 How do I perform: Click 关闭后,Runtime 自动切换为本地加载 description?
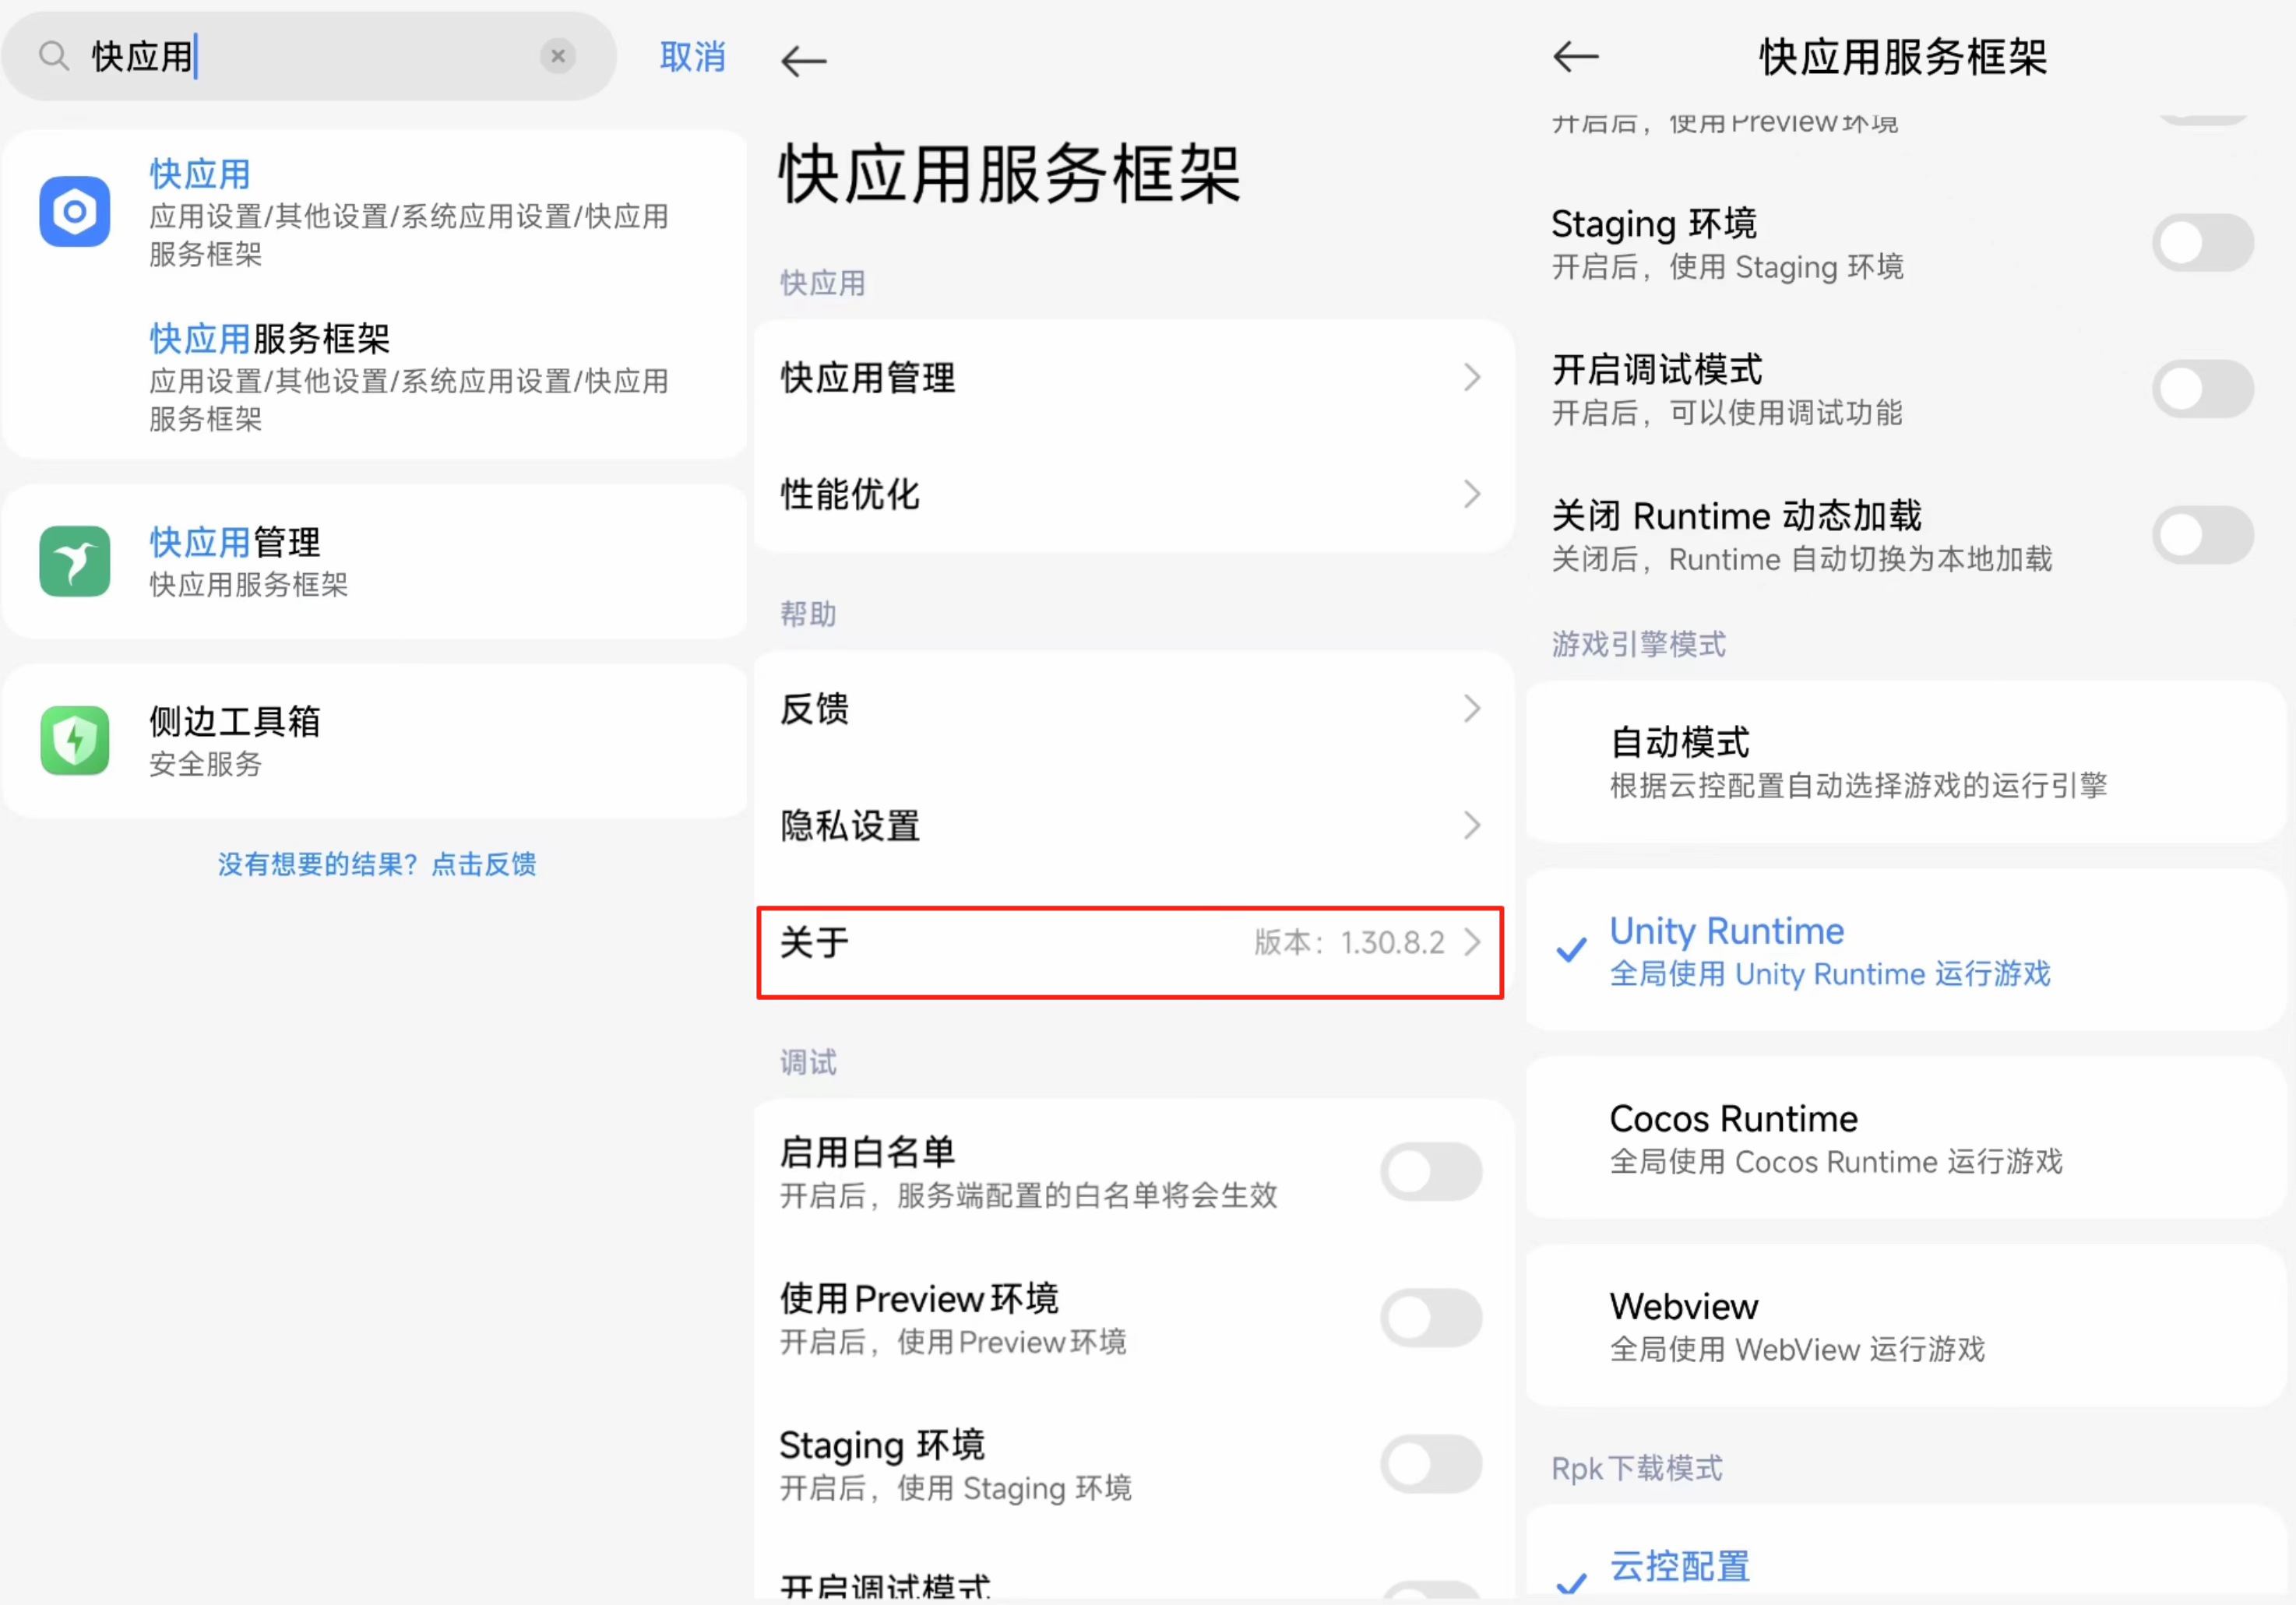(x=1801, y=559)
